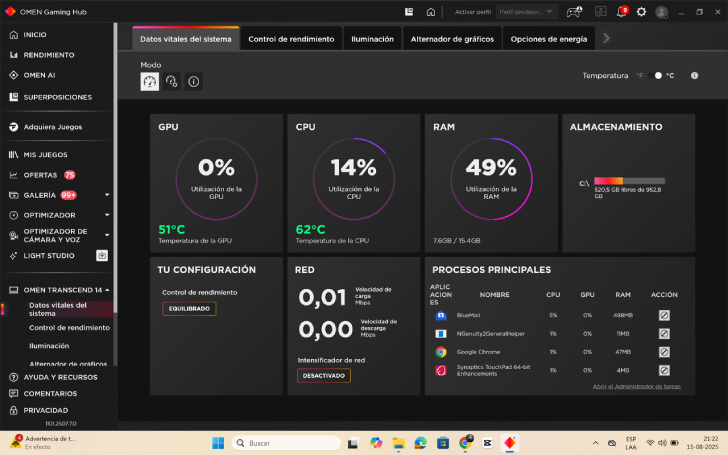Expand OPTIMIZADOR DE CÁMARA Y VOZ arrow
This screenshot has height=455, width=728.
[x=107, y=235]
